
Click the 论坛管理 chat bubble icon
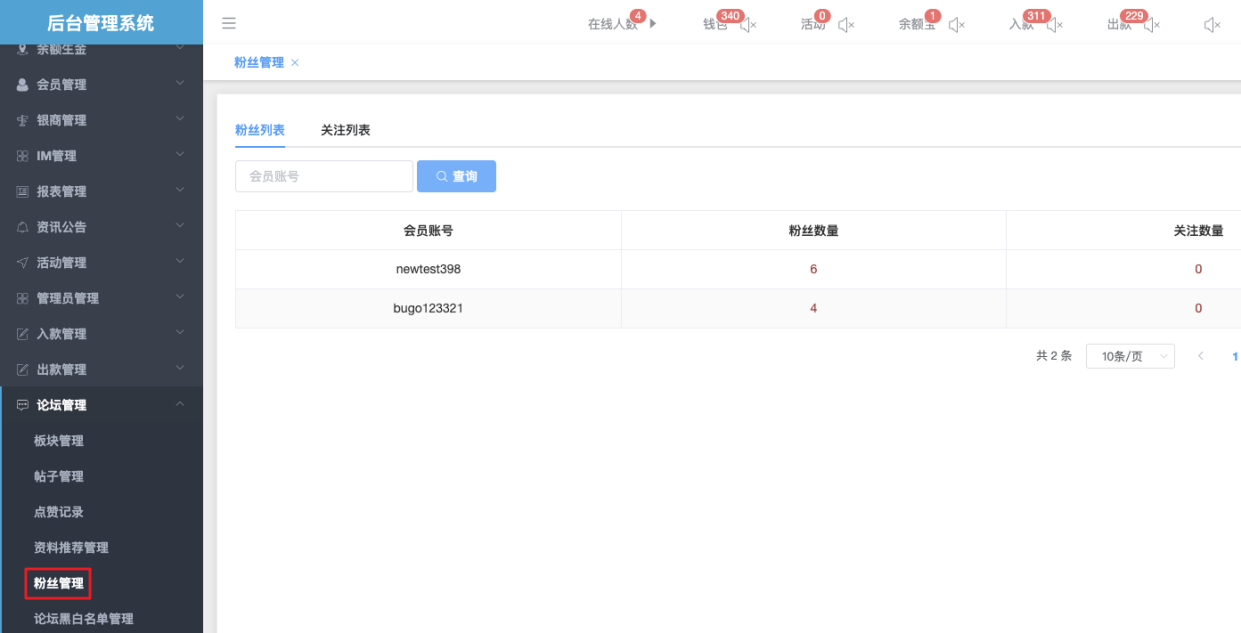click(22, 405)
